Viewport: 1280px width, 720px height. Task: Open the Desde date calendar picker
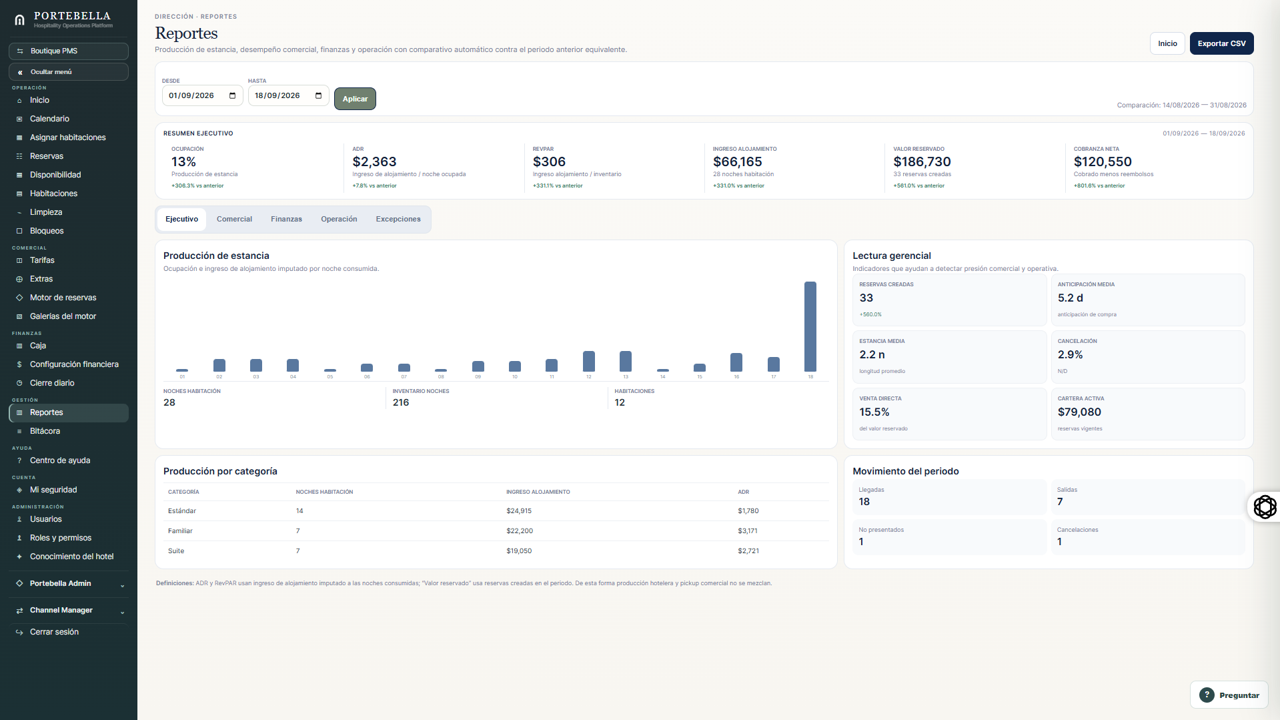coord(233,96)
